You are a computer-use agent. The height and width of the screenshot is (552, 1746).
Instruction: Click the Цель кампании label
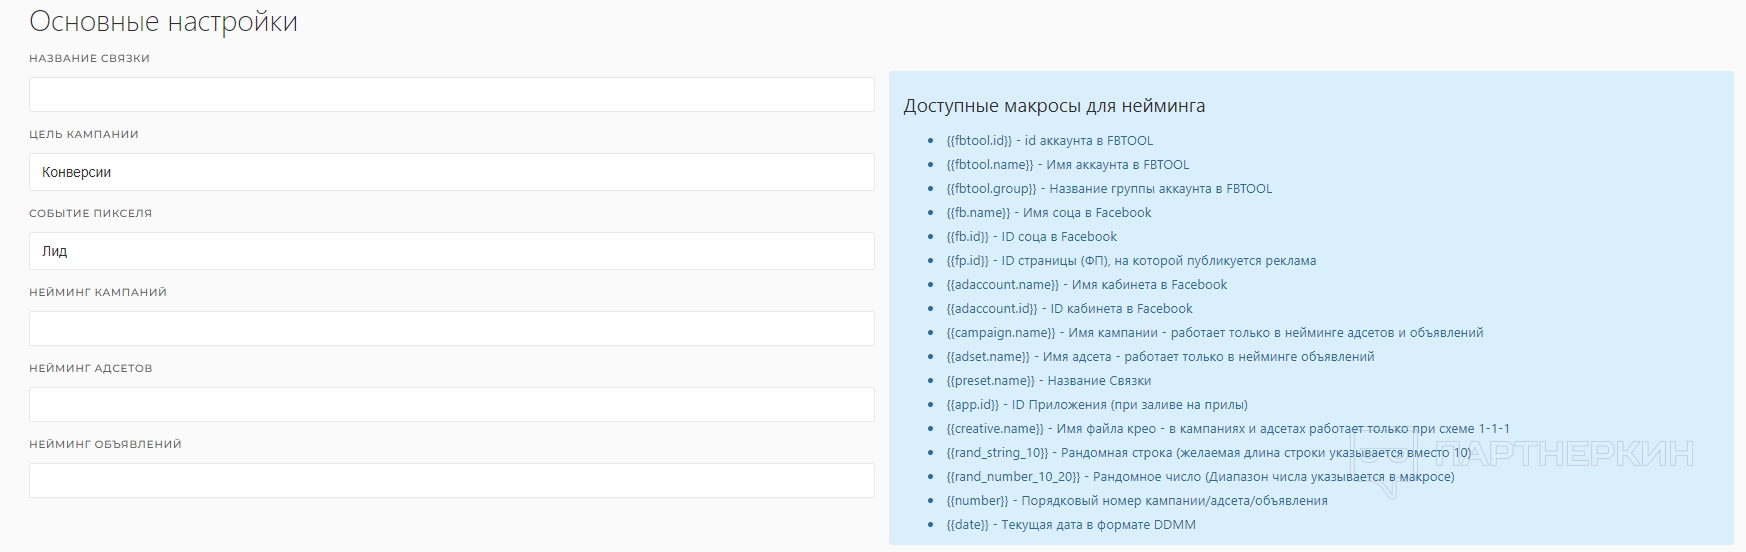[84, 134]
